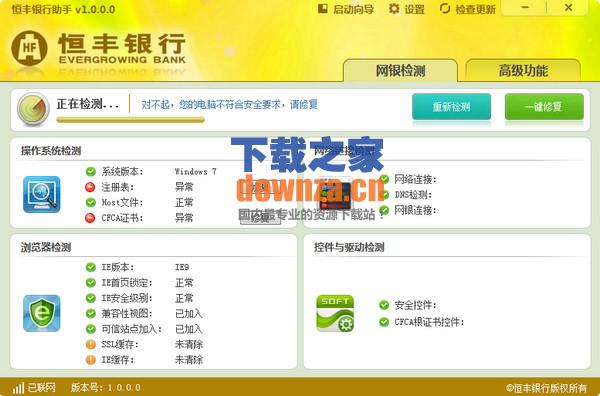
Task: Click the green check beside DNS检测
Action: [x=384, y=195]
